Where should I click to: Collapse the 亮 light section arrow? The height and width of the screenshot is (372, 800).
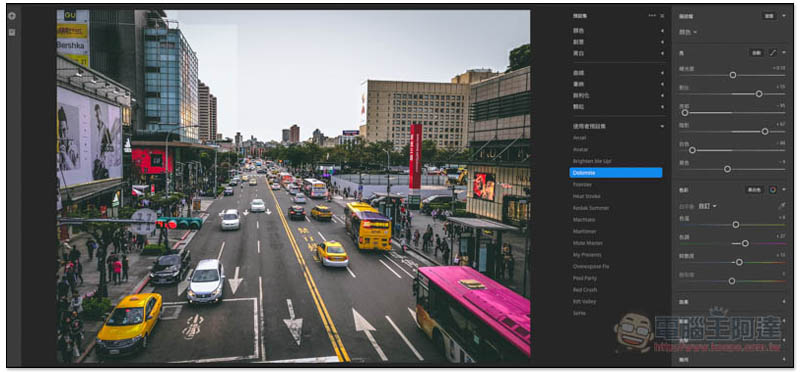coord(784,53)
